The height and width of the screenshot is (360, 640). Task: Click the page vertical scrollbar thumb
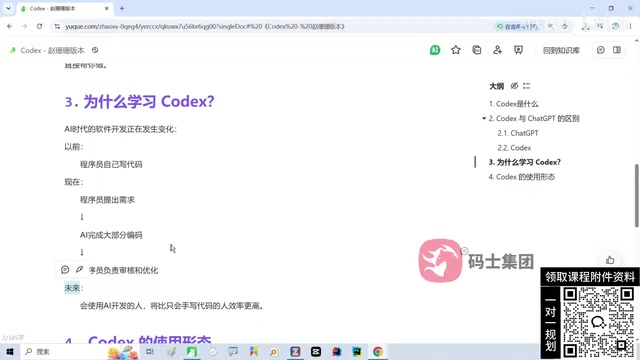tap(636, 196)
